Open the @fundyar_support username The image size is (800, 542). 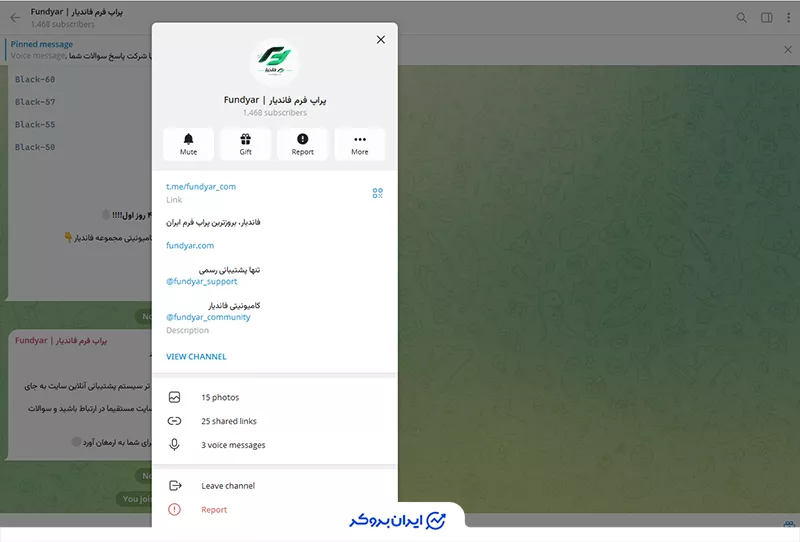(x=202, y=281)
